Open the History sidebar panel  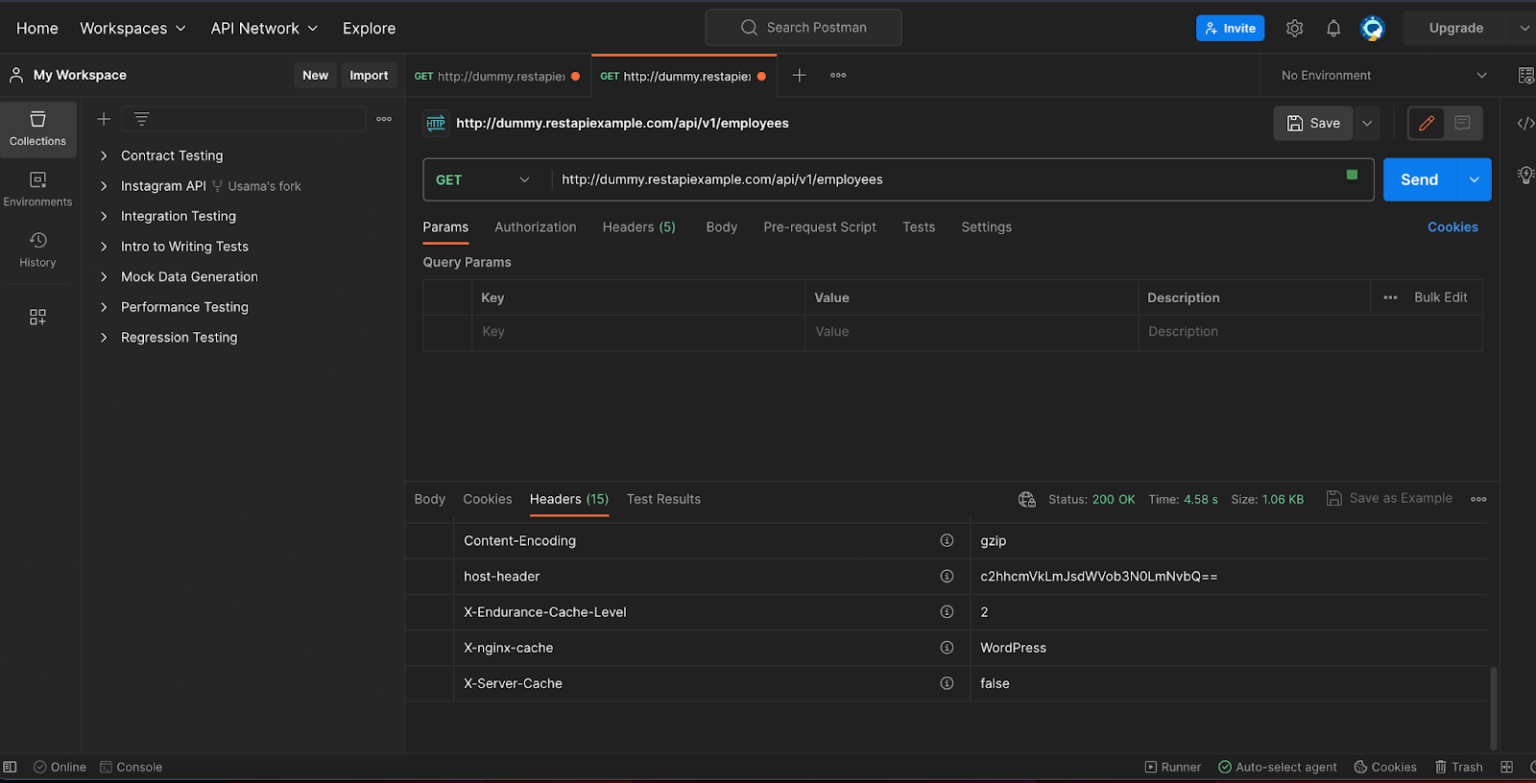tap(38, 250)
